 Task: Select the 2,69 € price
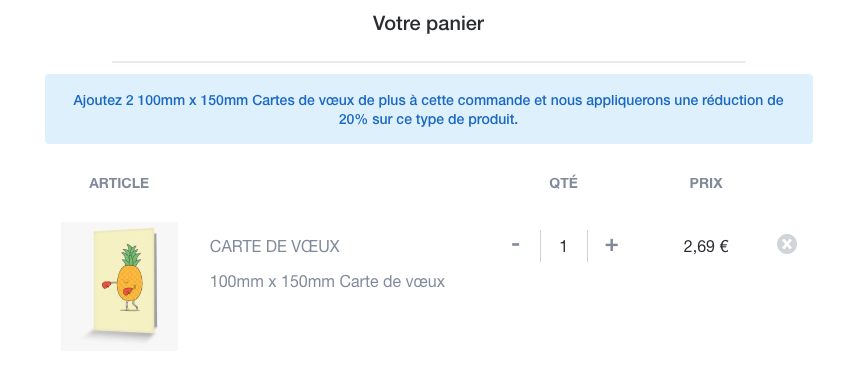pyautogui.click(x=706, y=247)
